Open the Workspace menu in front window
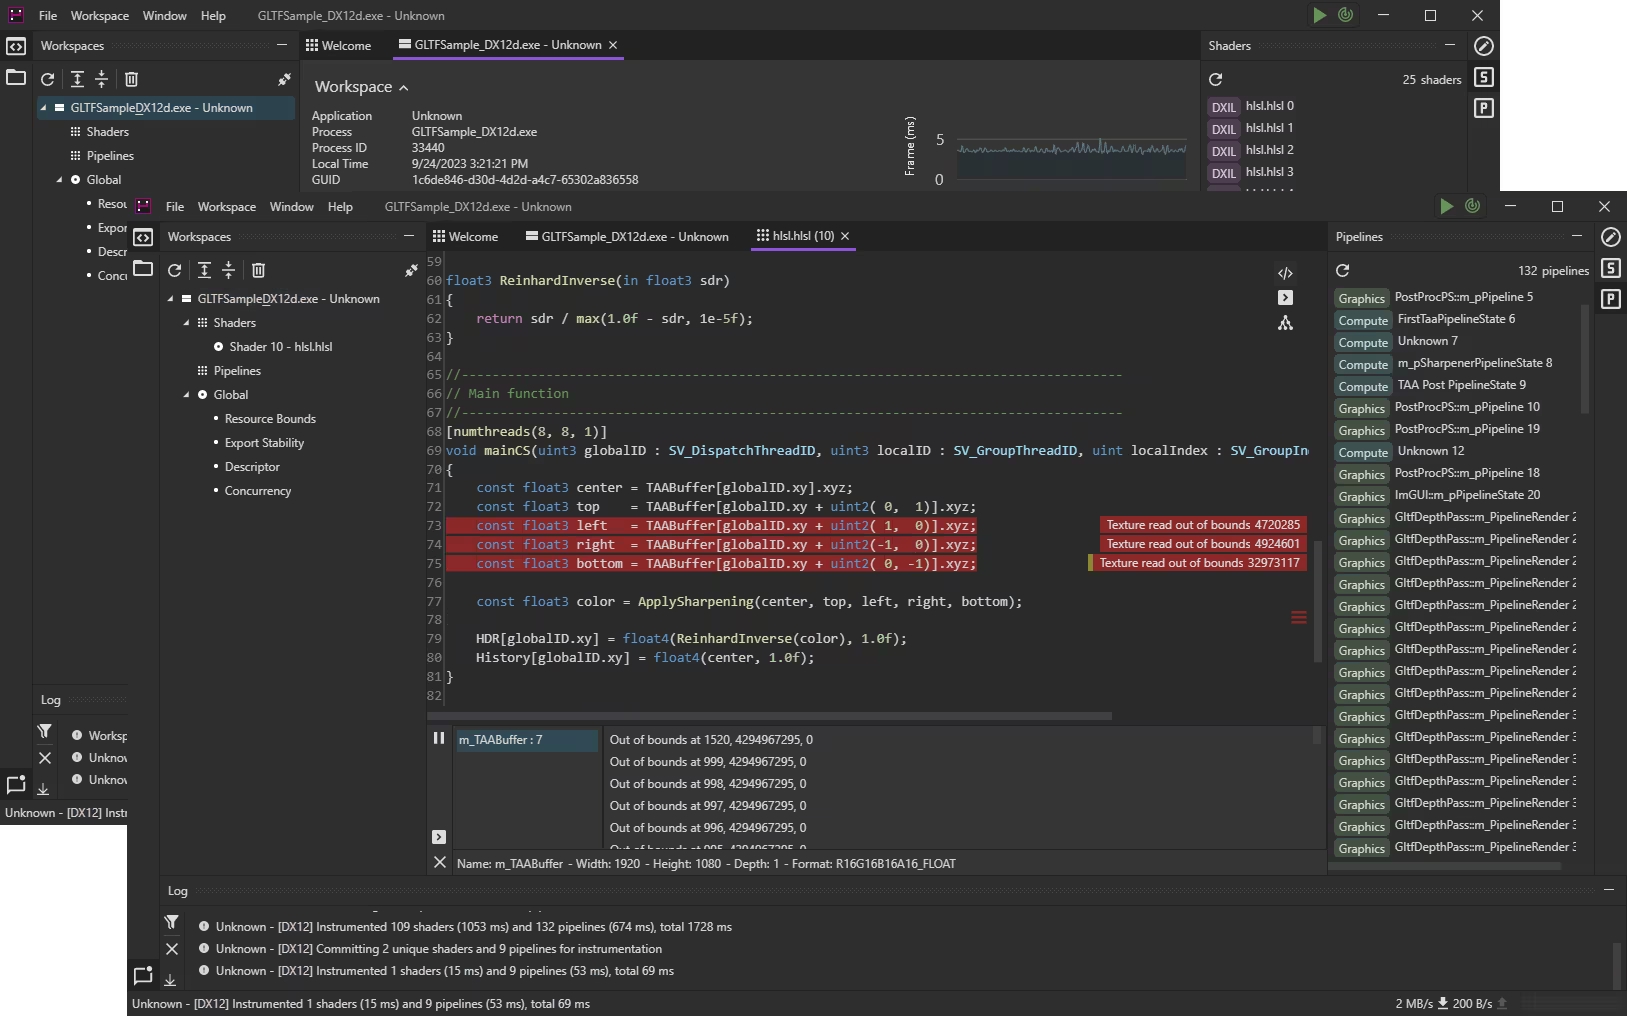 [226, 207]
